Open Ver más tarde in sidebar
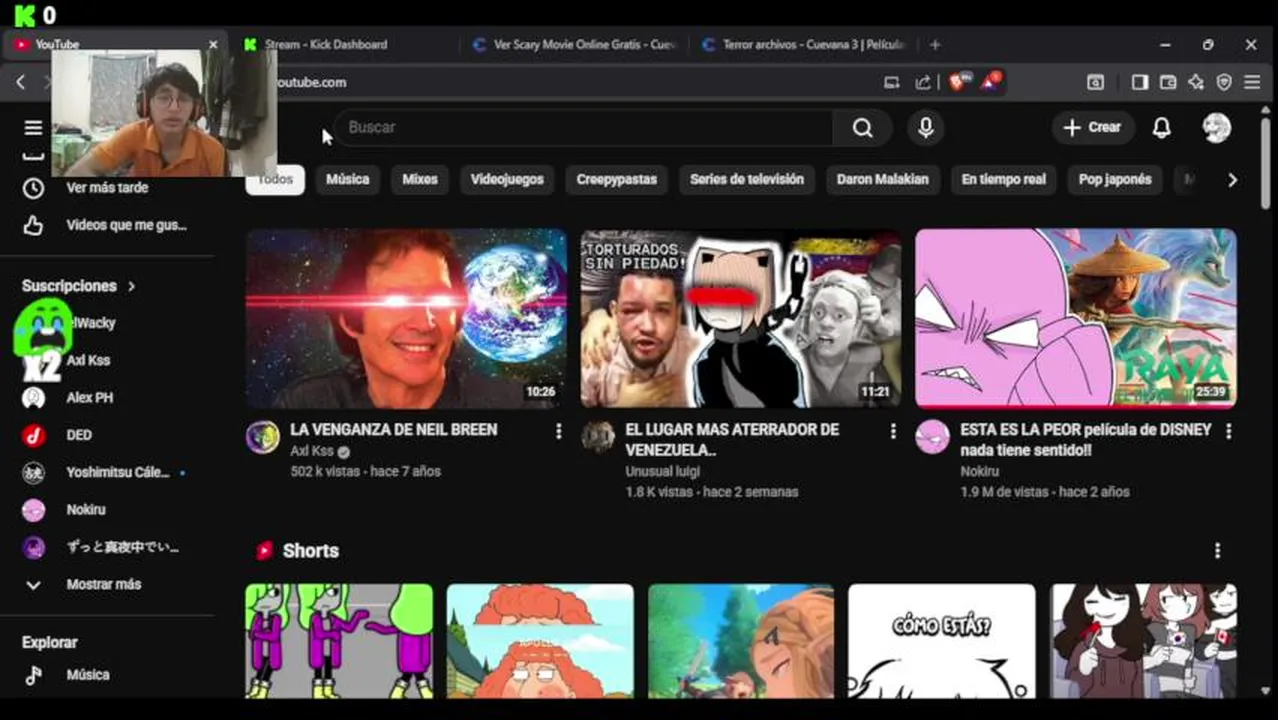This screenshot has height=720, width=1278. coord(109,187)
